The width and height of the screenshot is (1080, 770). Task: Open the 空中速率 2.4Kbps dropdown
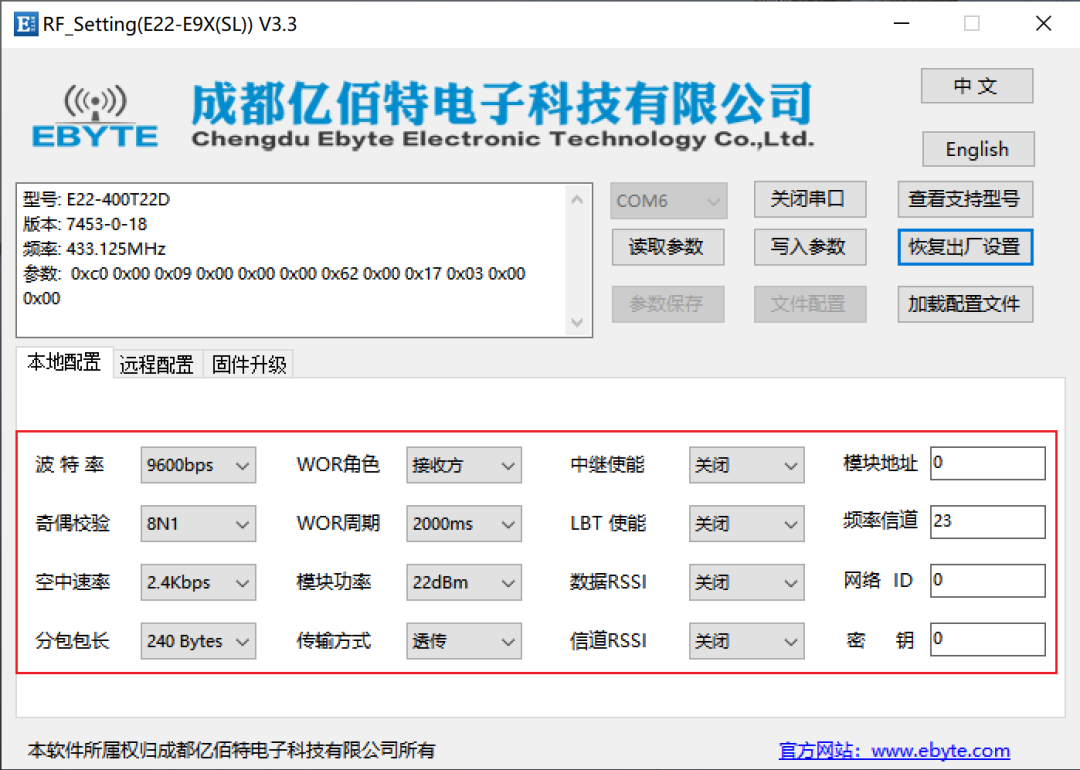[x=198, y=582]
